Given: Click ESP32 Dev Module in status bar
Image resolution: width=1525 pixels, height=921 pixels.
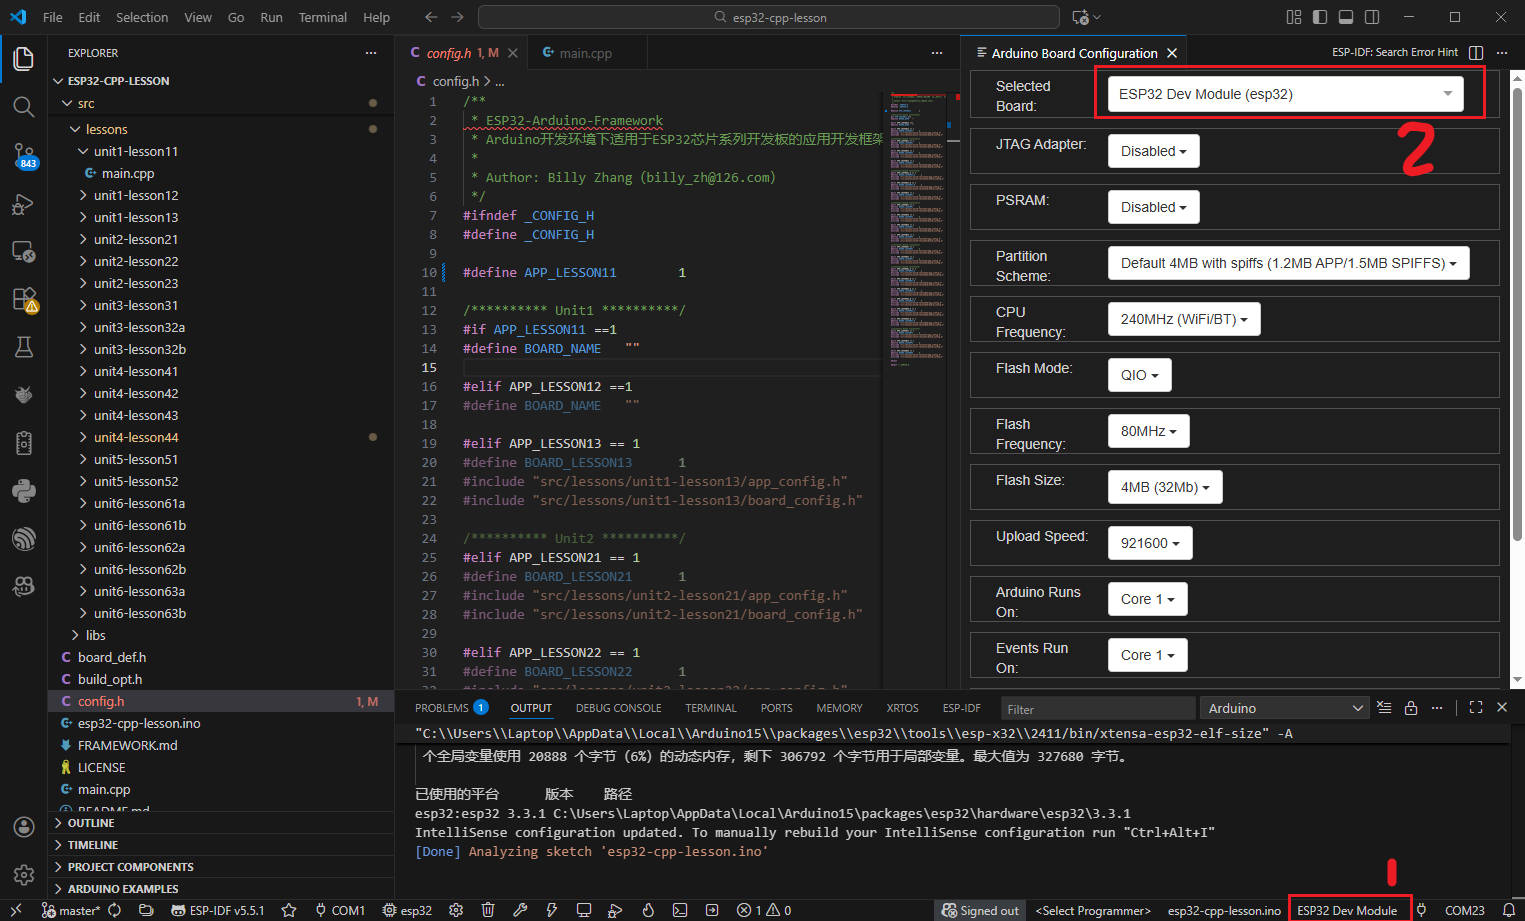Looking at the screenshot, I should click(x=1346, y=910).
